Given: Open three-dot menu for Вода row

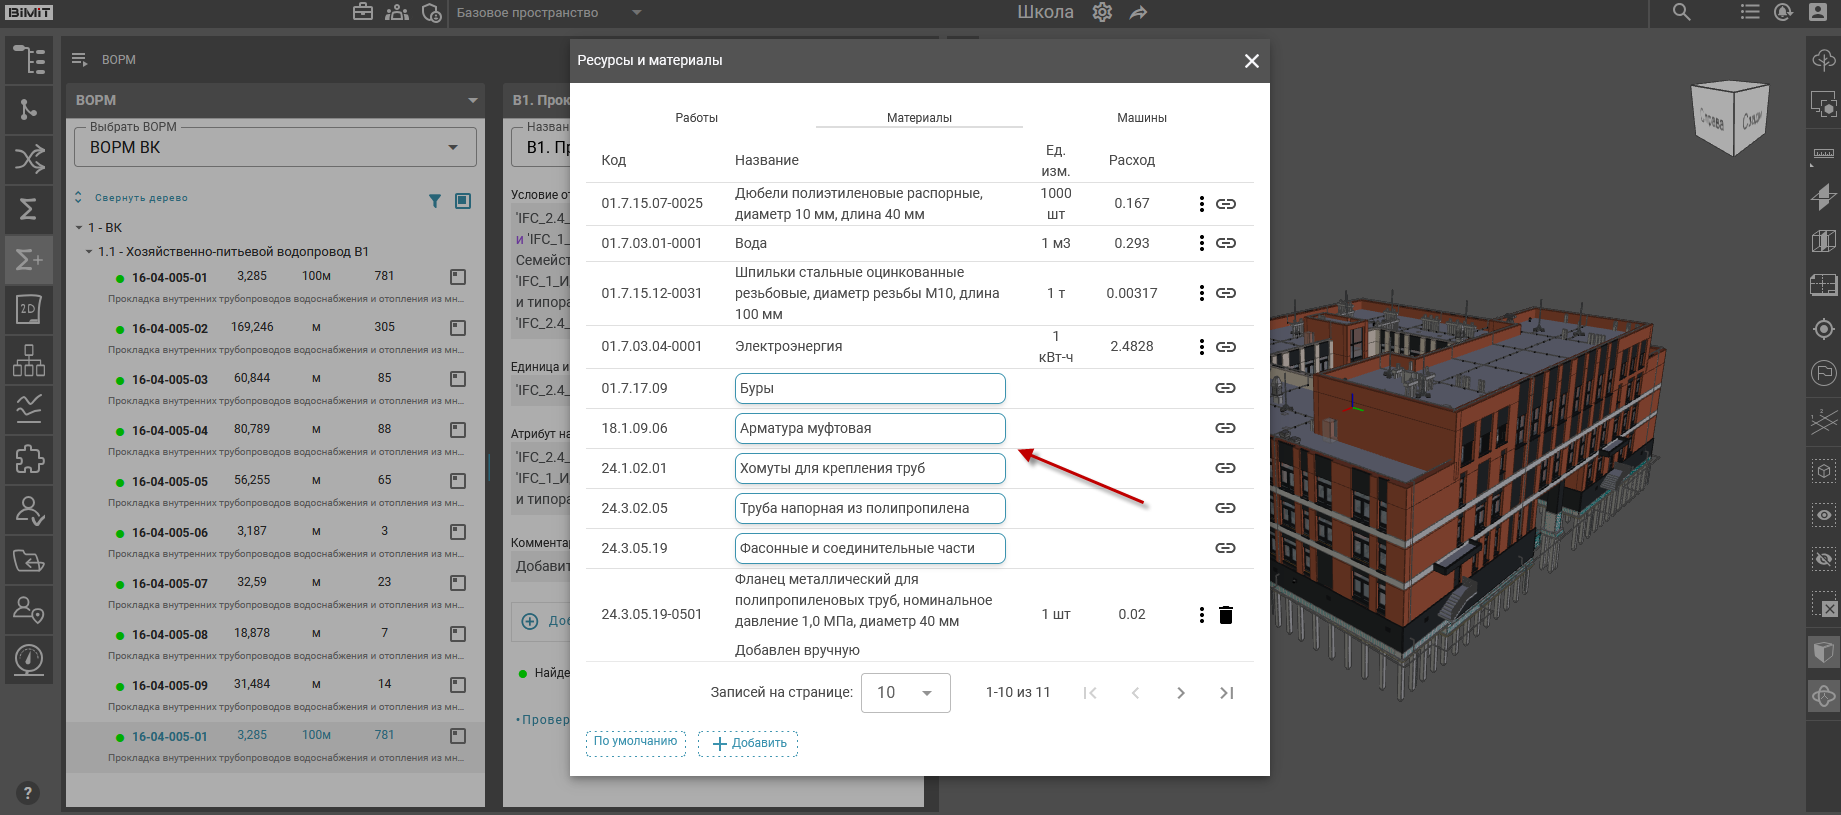Looking at the screenshot, I should (1201, 243).
